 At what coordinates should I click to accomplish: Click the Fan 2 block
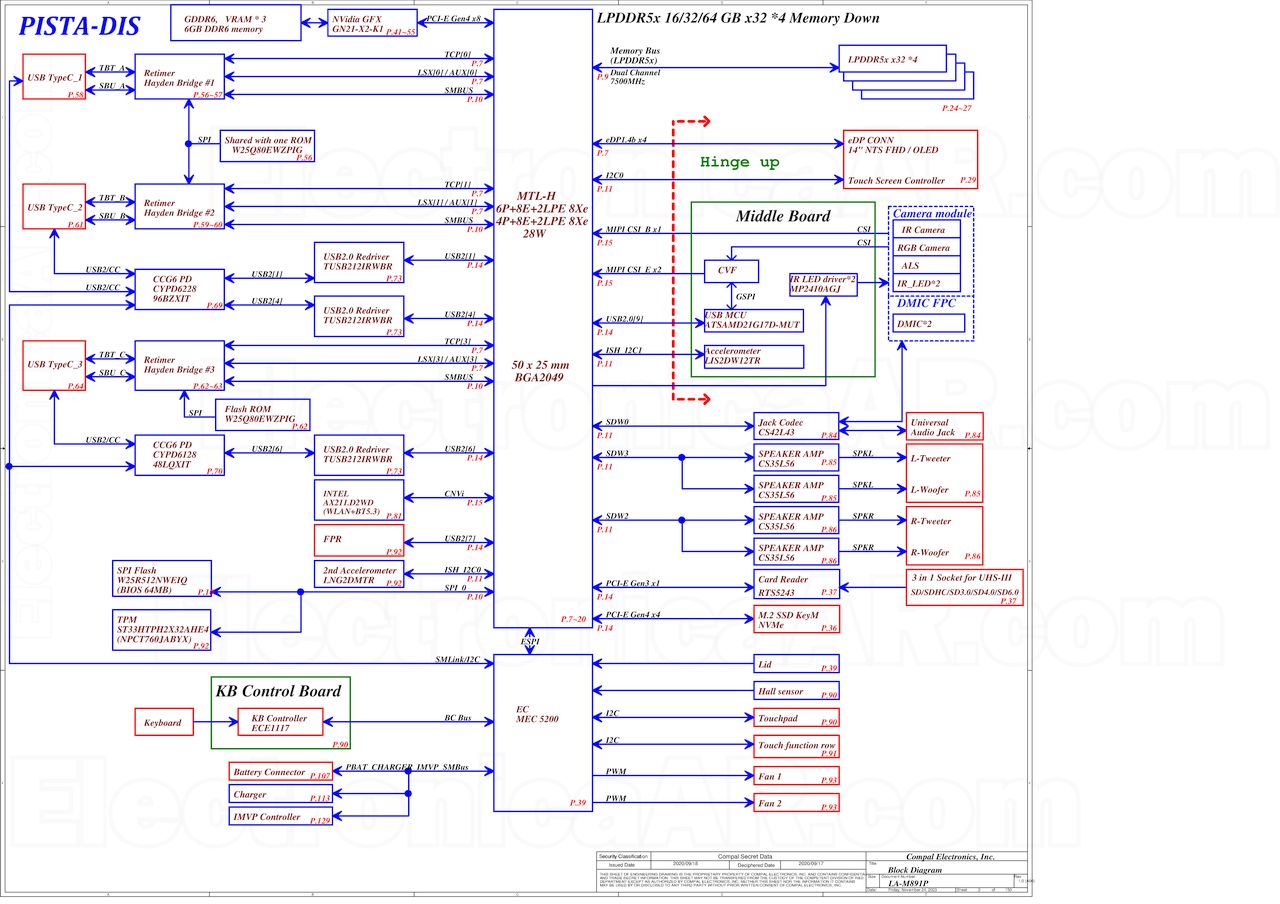click(796, 803)
